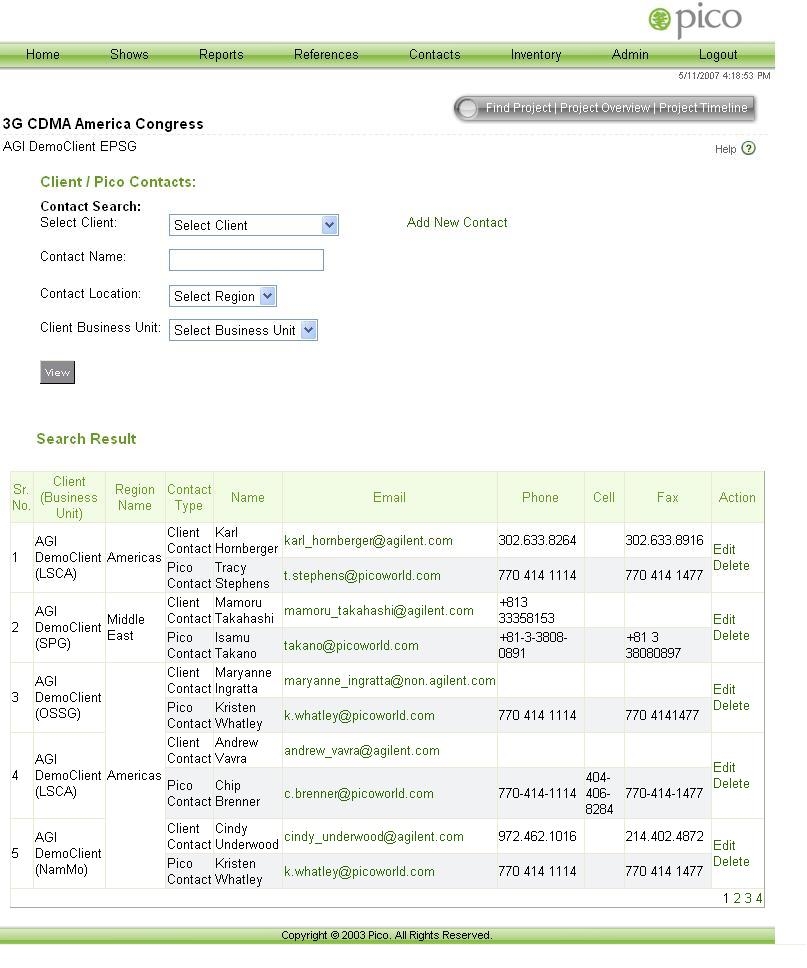This screenshot has height=968, width=807.
Task: Open the Project Timeline link
Action: tap(703, 107)
